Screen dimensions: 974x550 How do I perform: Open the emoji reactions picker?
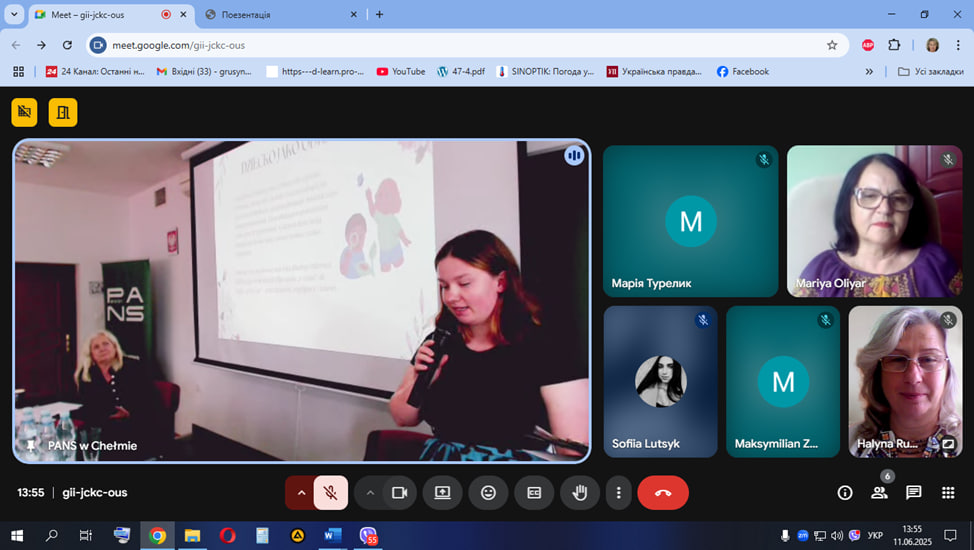point(488,492)
